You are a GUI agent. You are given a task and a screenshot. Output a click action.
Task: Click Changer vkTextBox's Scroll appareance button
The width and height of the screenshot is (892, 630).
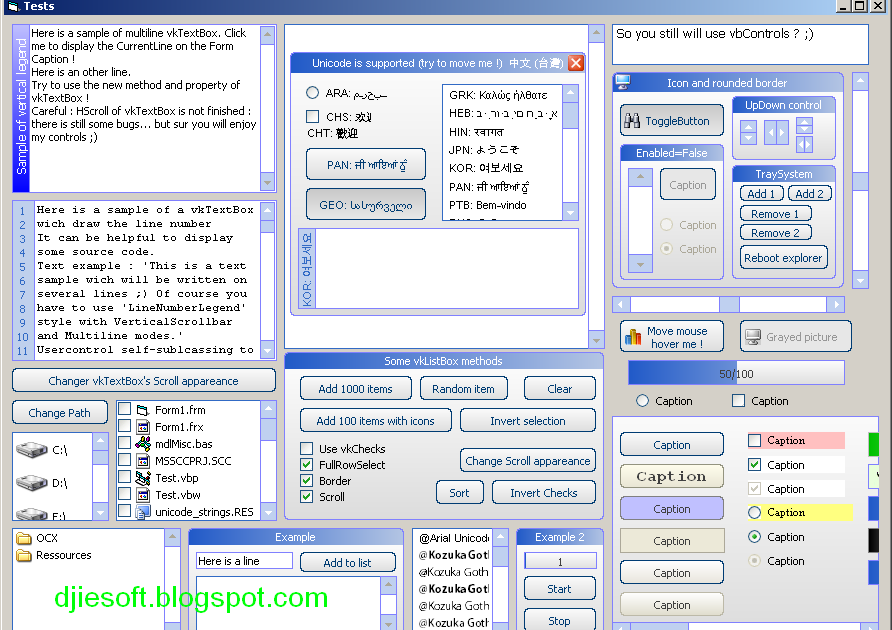[143, 381]
